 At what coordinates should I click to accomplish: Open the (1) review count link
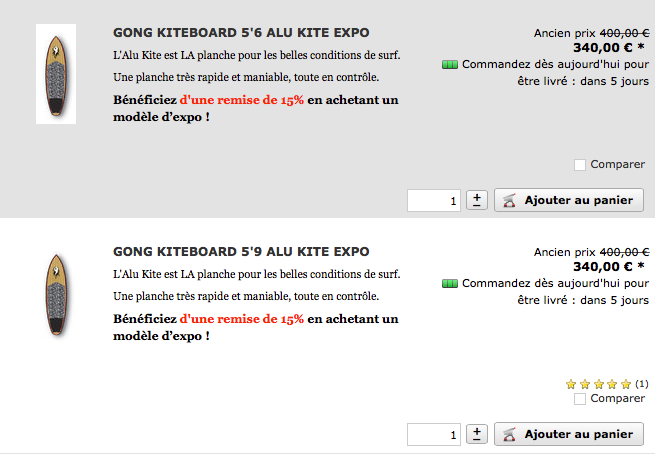(x=642, y=384)
